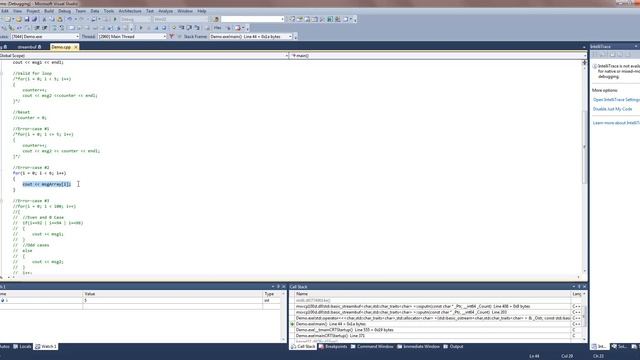This screenshot has width=640, height=360.
Task: Click the //Error-case #2 comment line
Action: click(31, 167)
